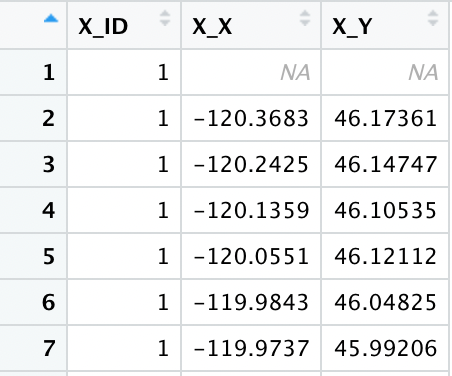452x376 pixels.
Task: Click the X_ID value in row 4
Action: [163, 210]
